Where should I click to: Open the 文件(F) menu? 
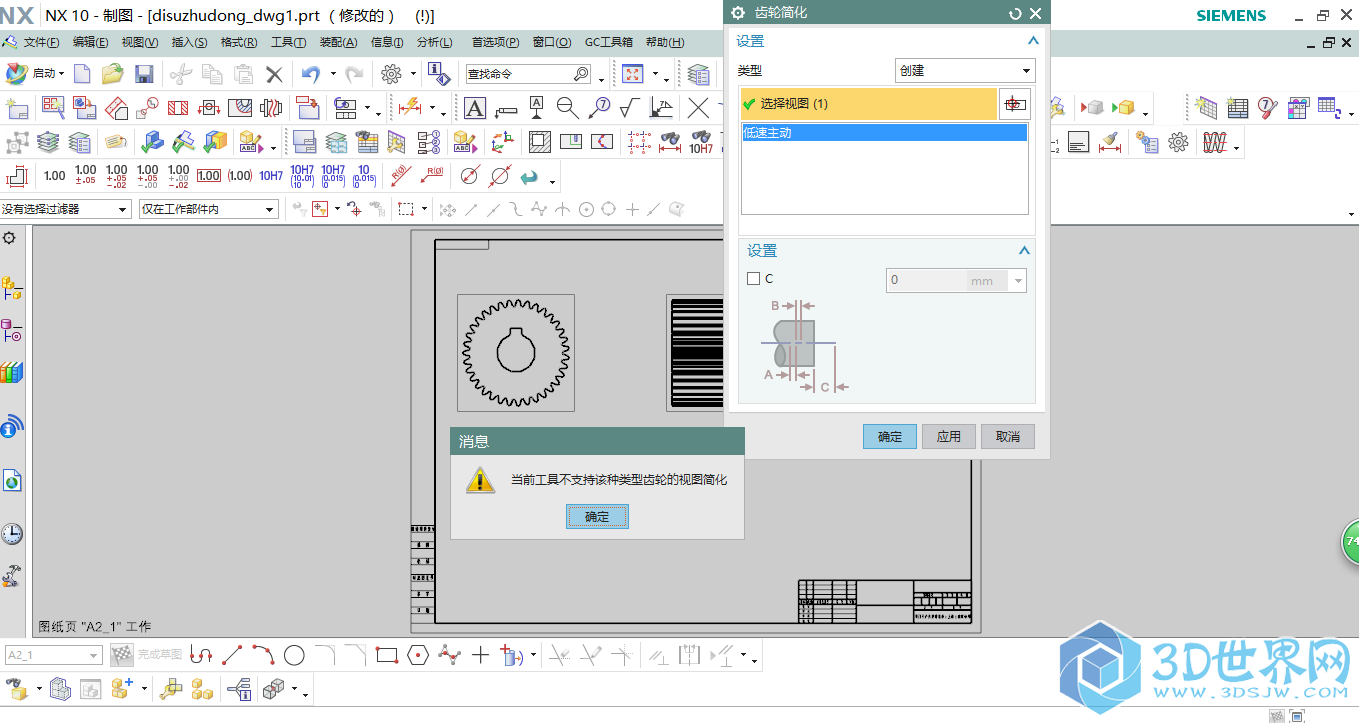41,42
